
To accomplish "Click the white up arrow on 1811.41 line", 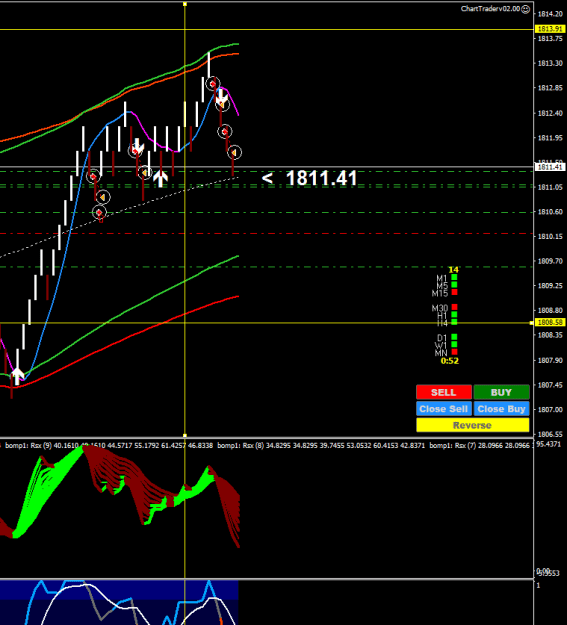I will (160, 179).
